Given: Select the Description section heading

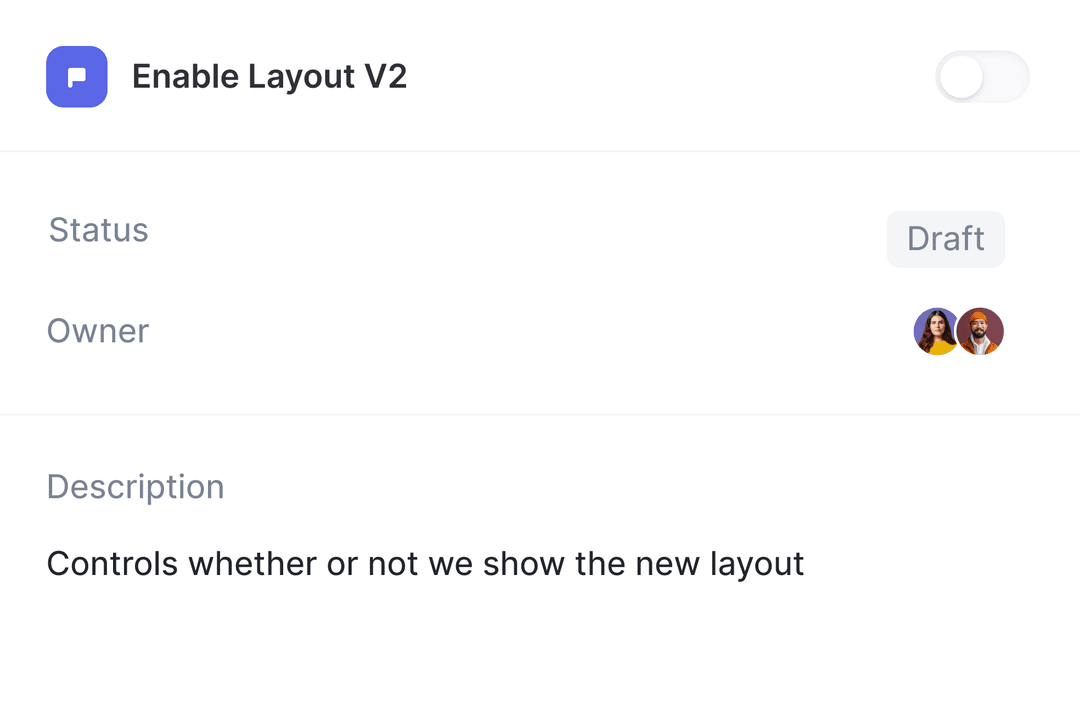Looking at the screenshot, I should click(x=135, y=487).
